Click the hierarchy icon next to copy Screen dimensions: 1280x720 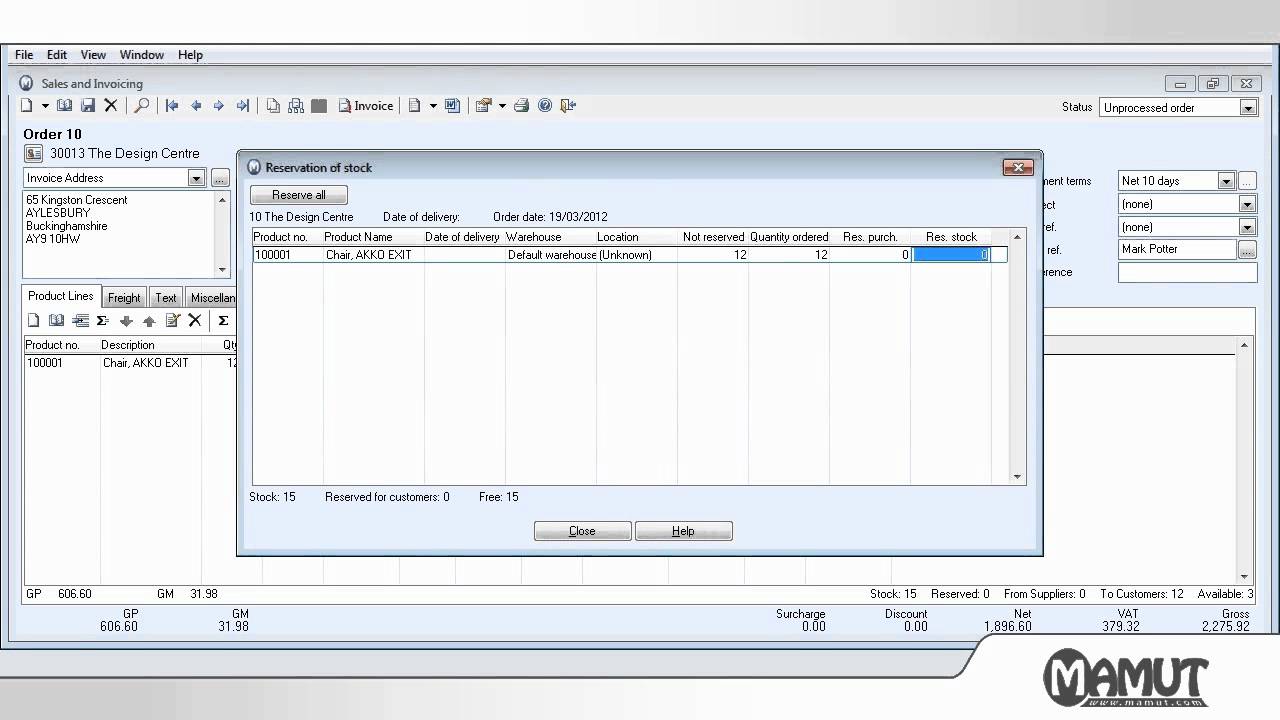[296, 105]
